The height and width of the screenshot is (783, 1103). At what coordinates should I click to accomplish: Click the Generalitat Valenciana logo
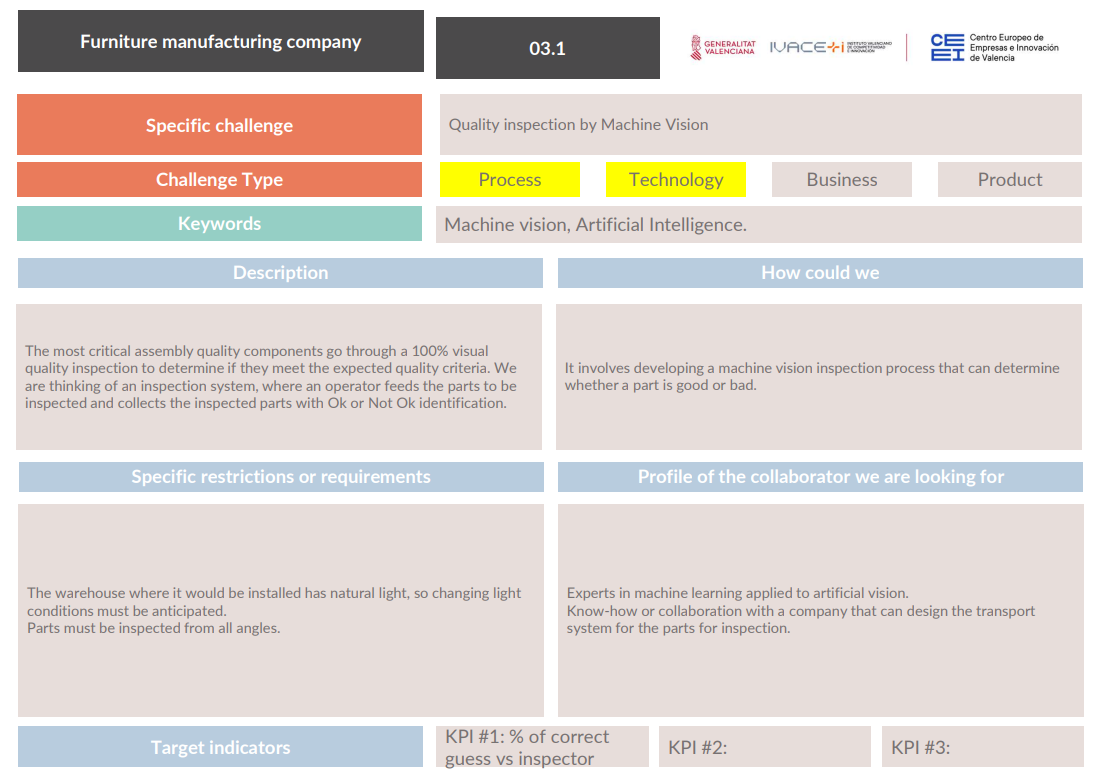point(722,48)
